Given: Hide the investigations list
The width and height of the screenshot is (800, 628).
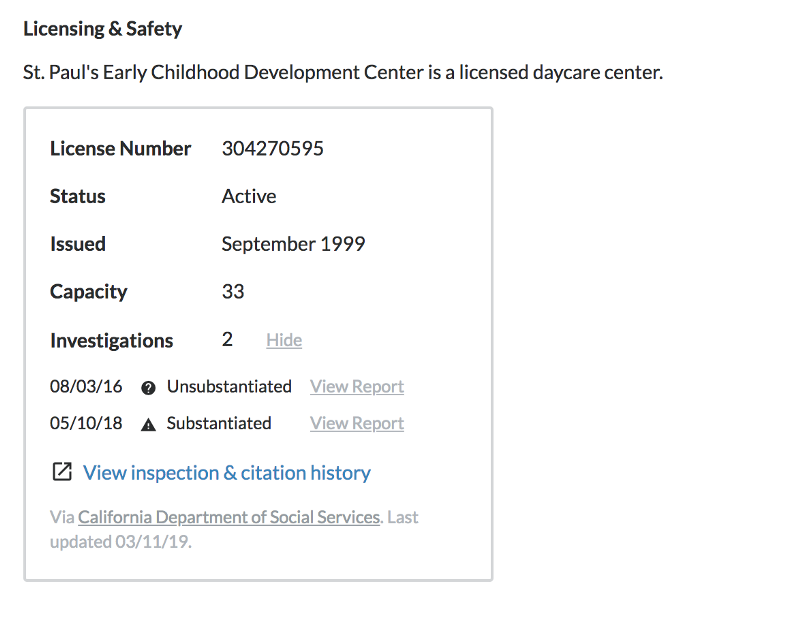Looking at the screenshot, I should pos(284,340).
